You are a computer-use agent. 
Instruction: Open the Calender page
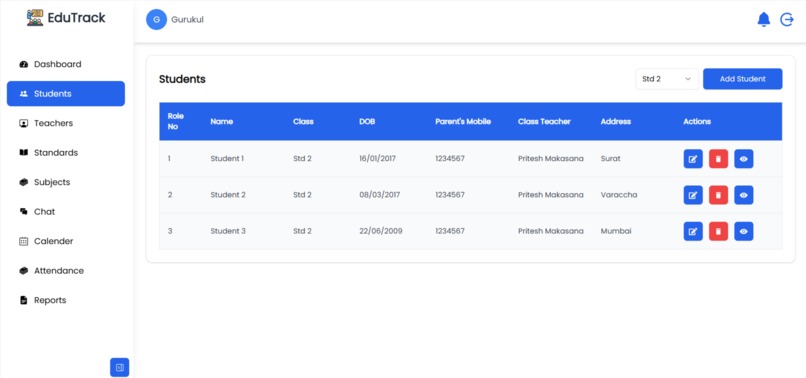click(66, 241)
